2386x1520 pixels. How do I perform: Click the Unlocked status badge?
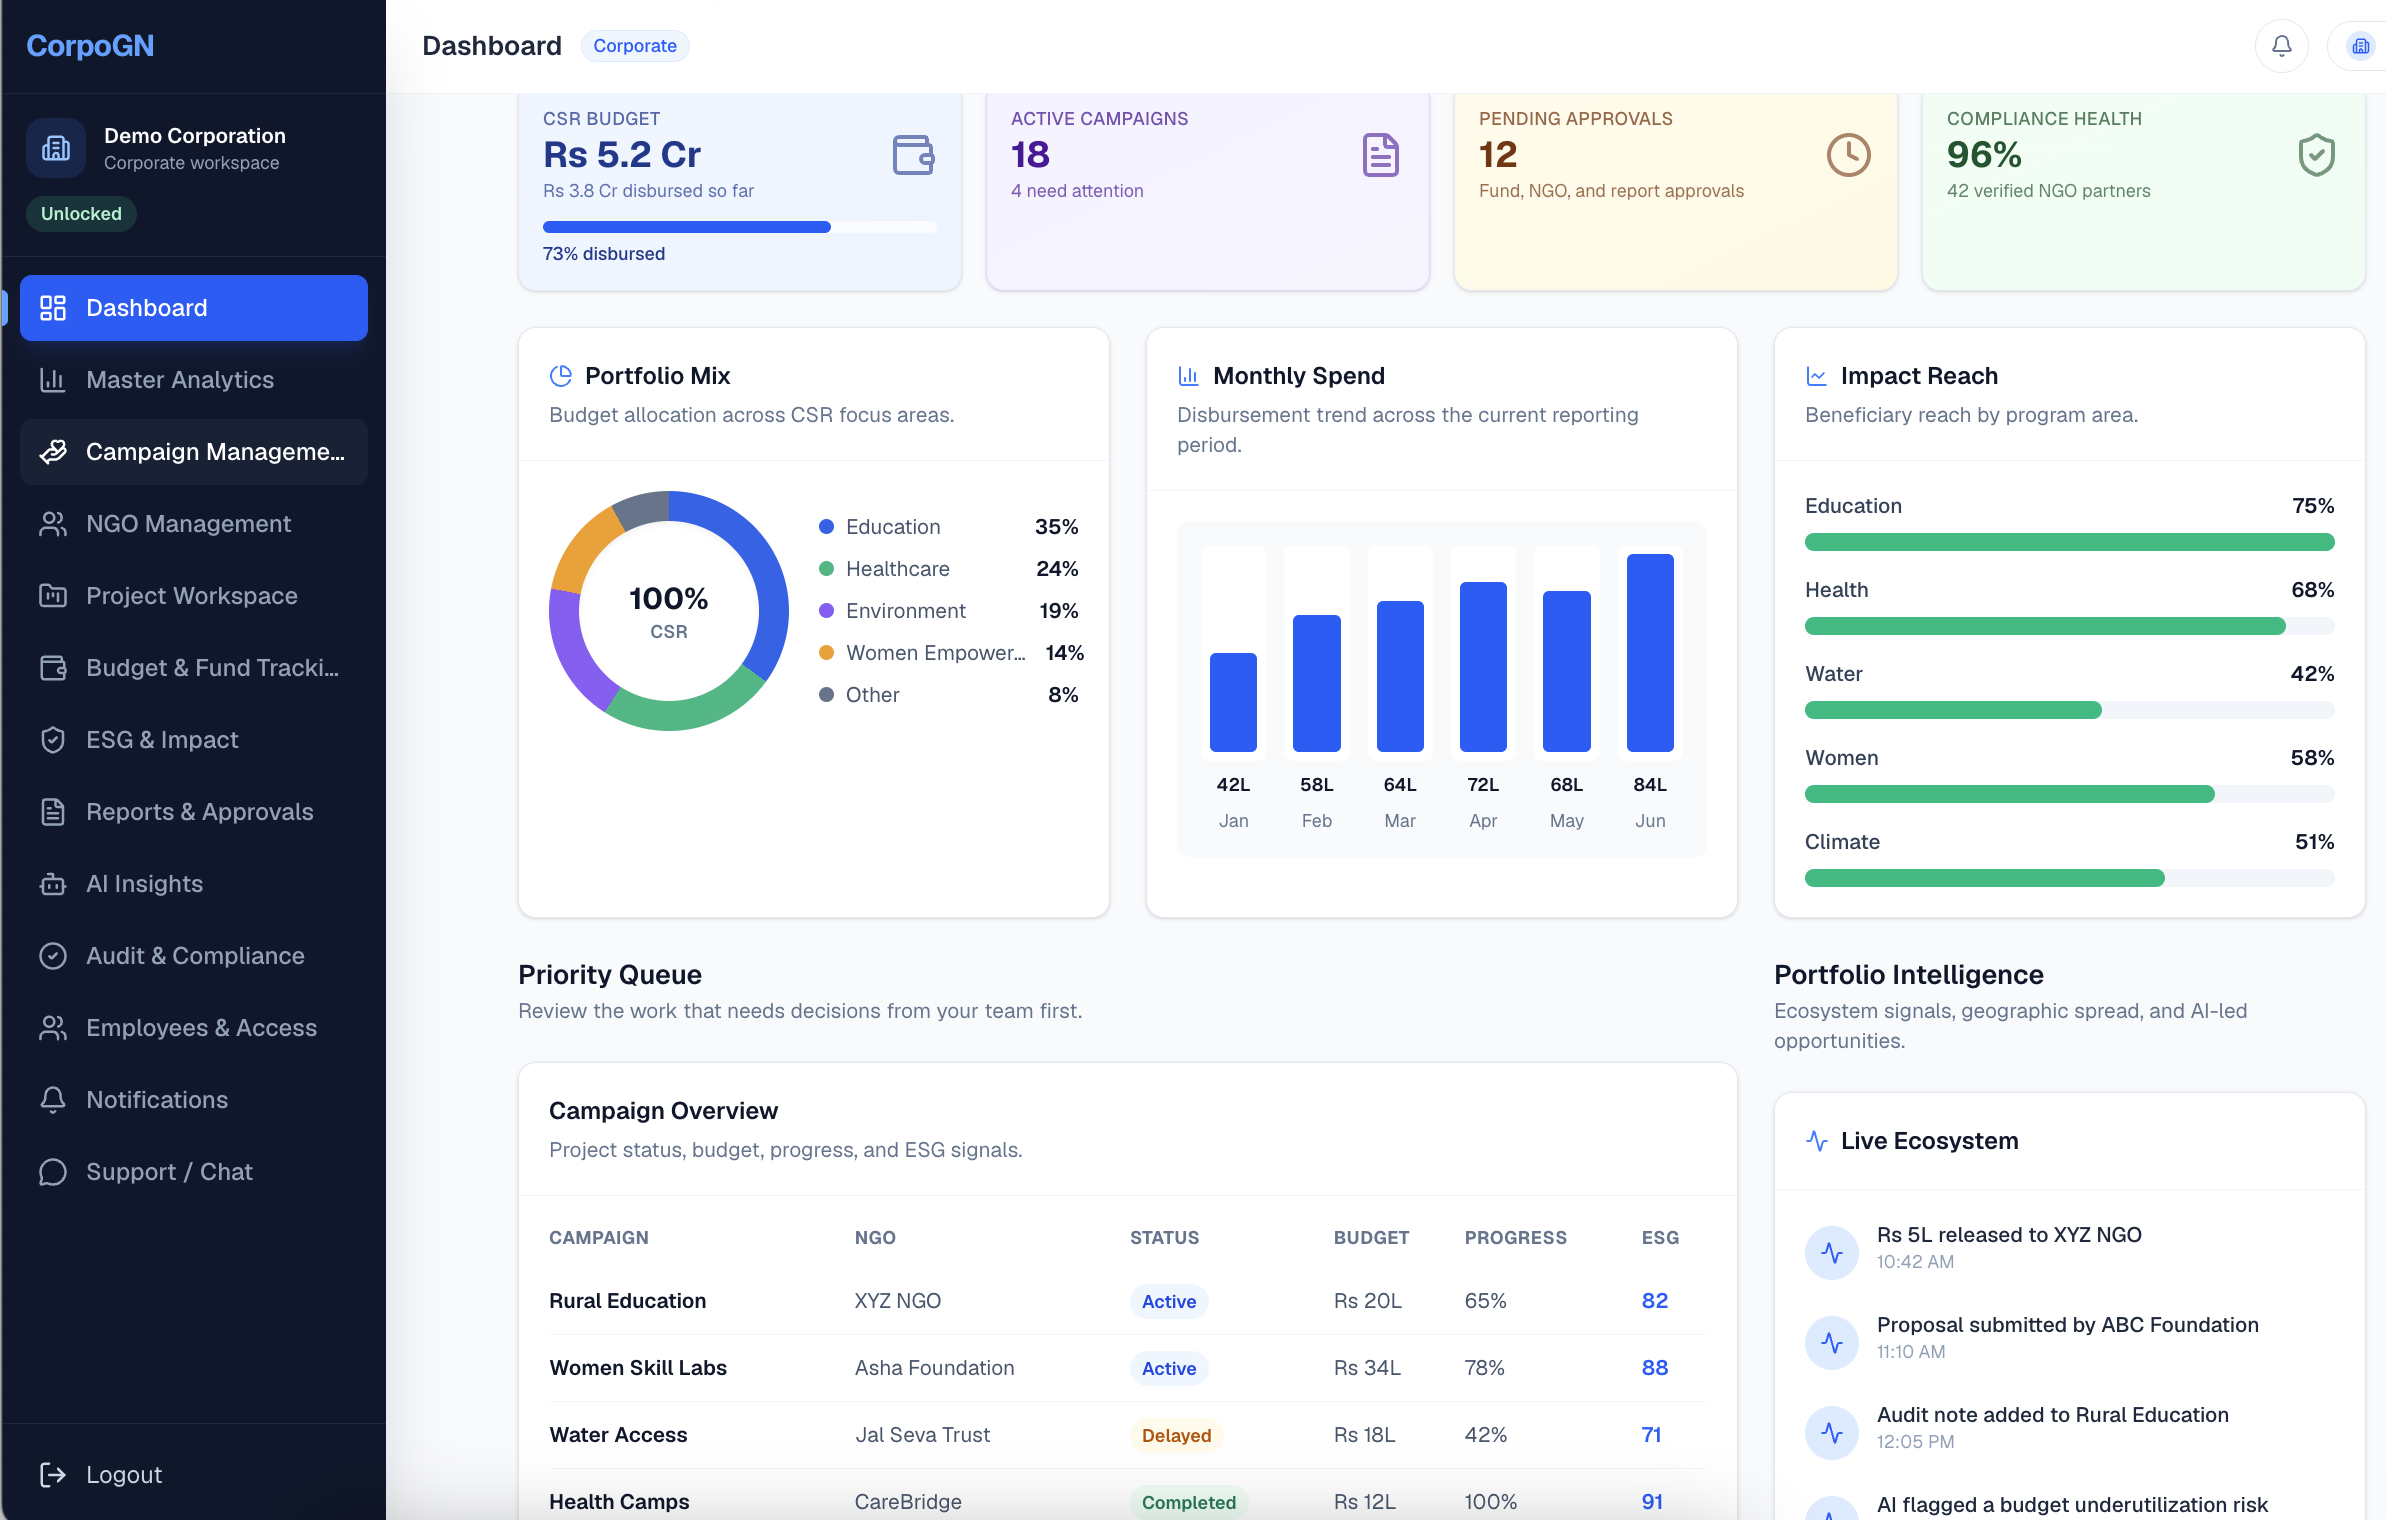coord(81,214)
